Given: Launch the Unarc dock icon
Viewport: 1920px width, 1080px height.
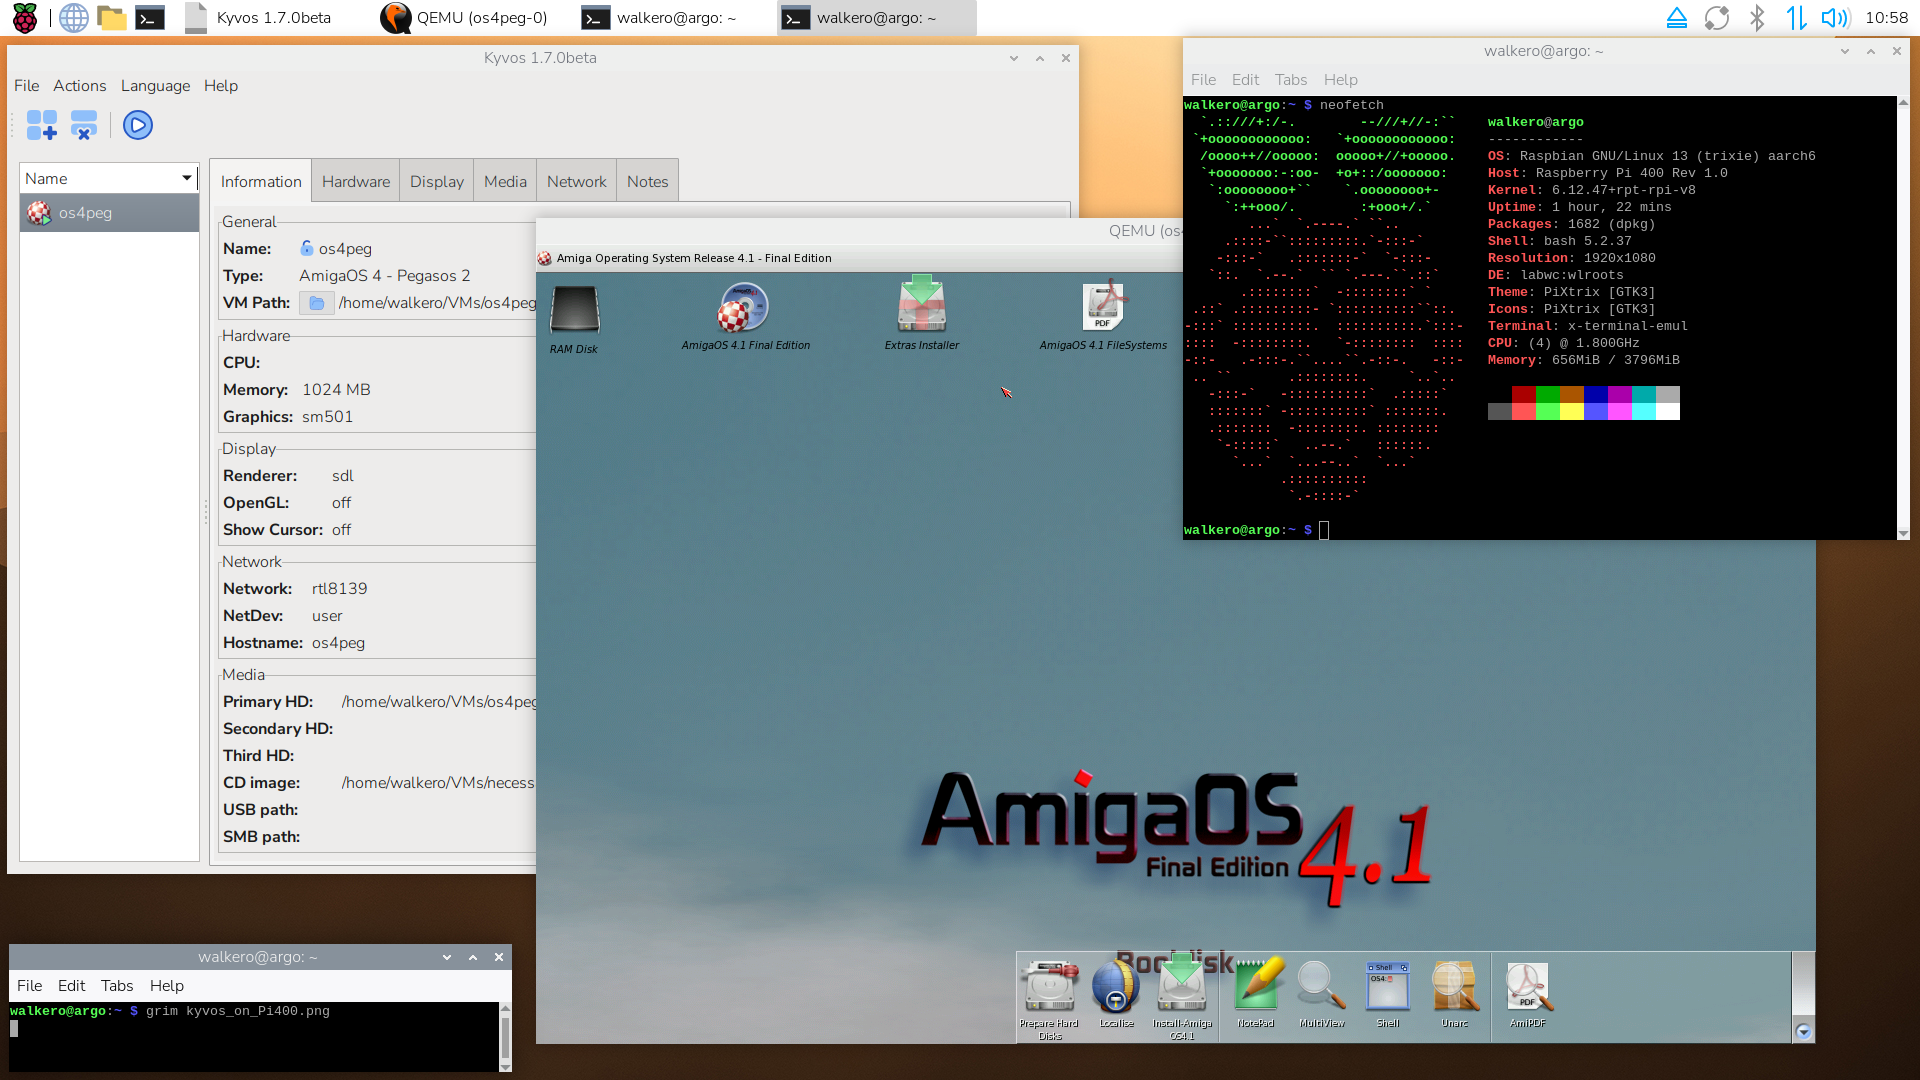Looking at the screenshot, I should point(1454,988).
